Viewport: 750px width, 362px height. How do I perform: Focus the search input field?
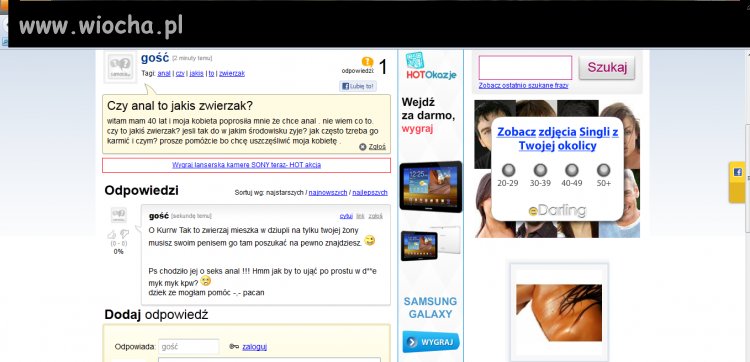click(x=525, y=68)
